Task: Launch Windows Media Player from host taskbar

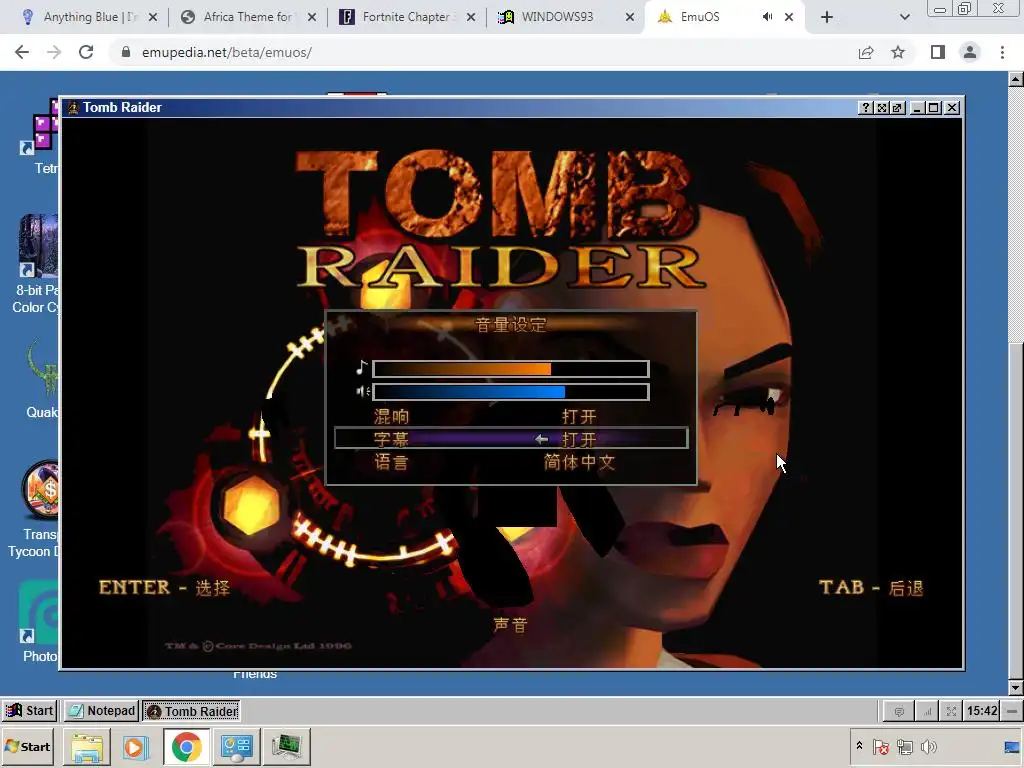Action: tap(136, 747)
